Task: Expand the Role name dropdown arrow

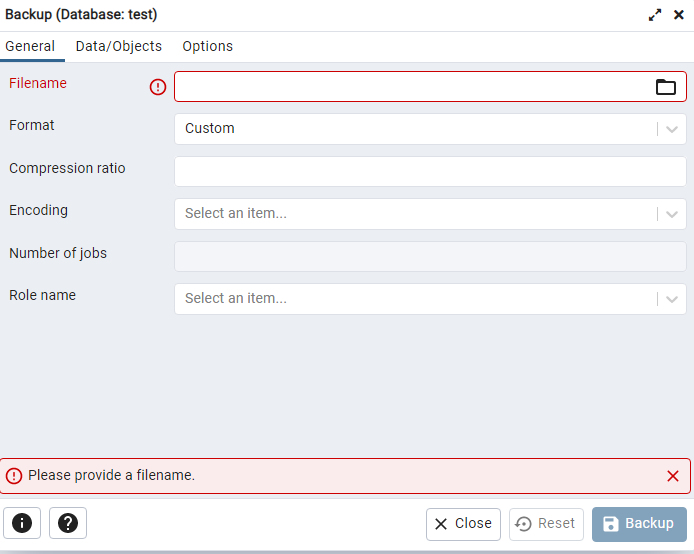Action: 672,299
